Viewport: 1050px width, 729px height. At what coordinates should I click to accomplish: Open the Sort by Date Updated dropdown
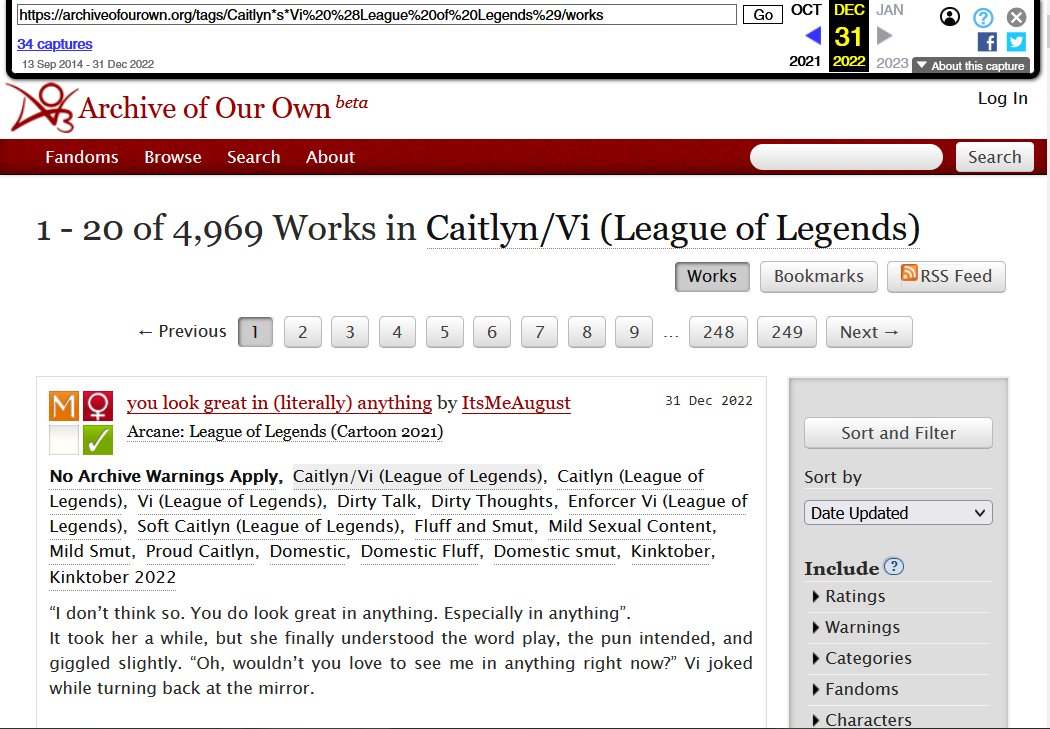(898, 513)
